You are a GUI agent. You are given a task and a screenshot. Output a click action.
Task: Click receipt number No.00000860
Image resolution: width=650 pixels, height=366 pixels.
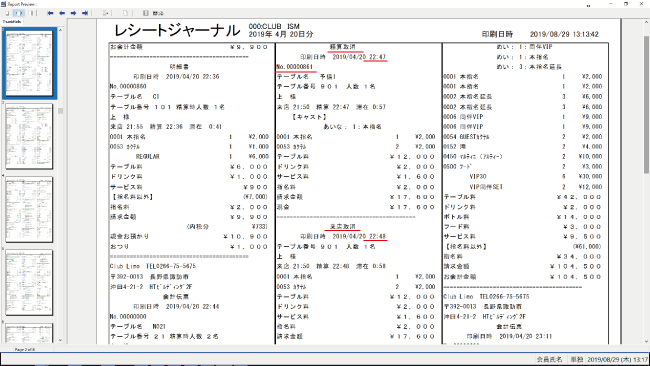point(128,87)
